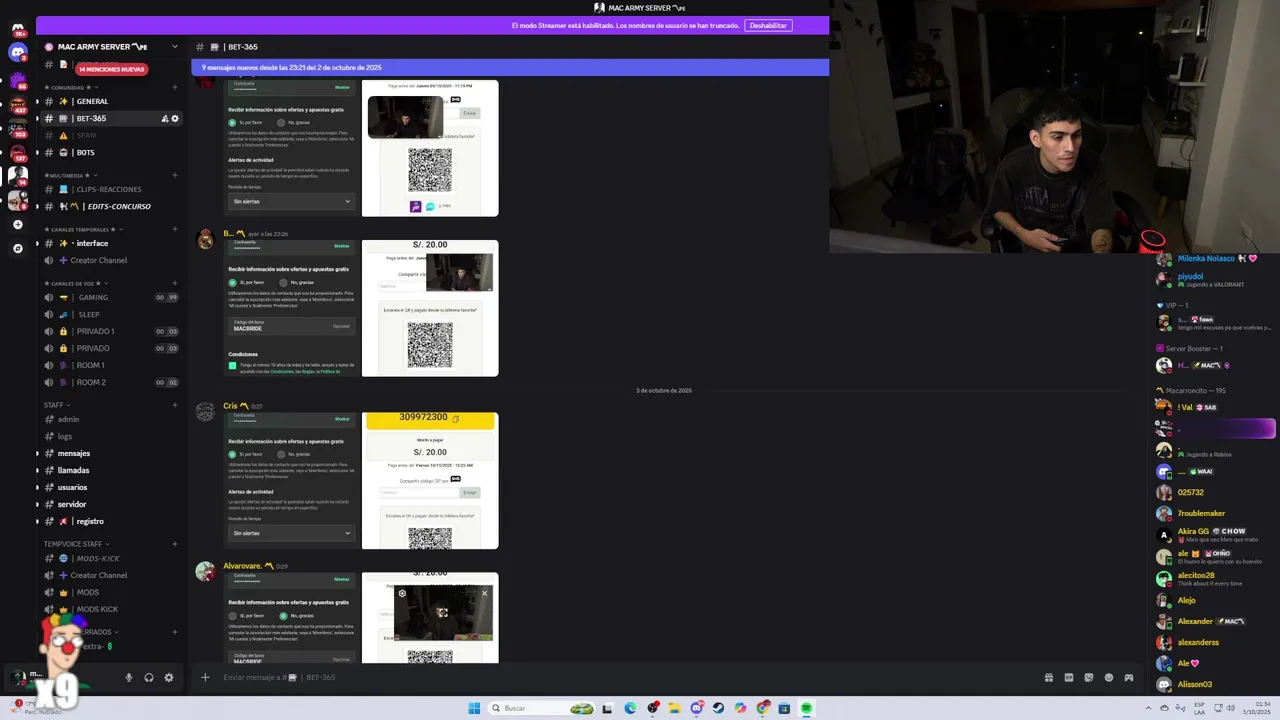This screenshot has width=1280, height=720.
Task: Click the Deshabilitar streamer mode button
Action: pos(768,25)
